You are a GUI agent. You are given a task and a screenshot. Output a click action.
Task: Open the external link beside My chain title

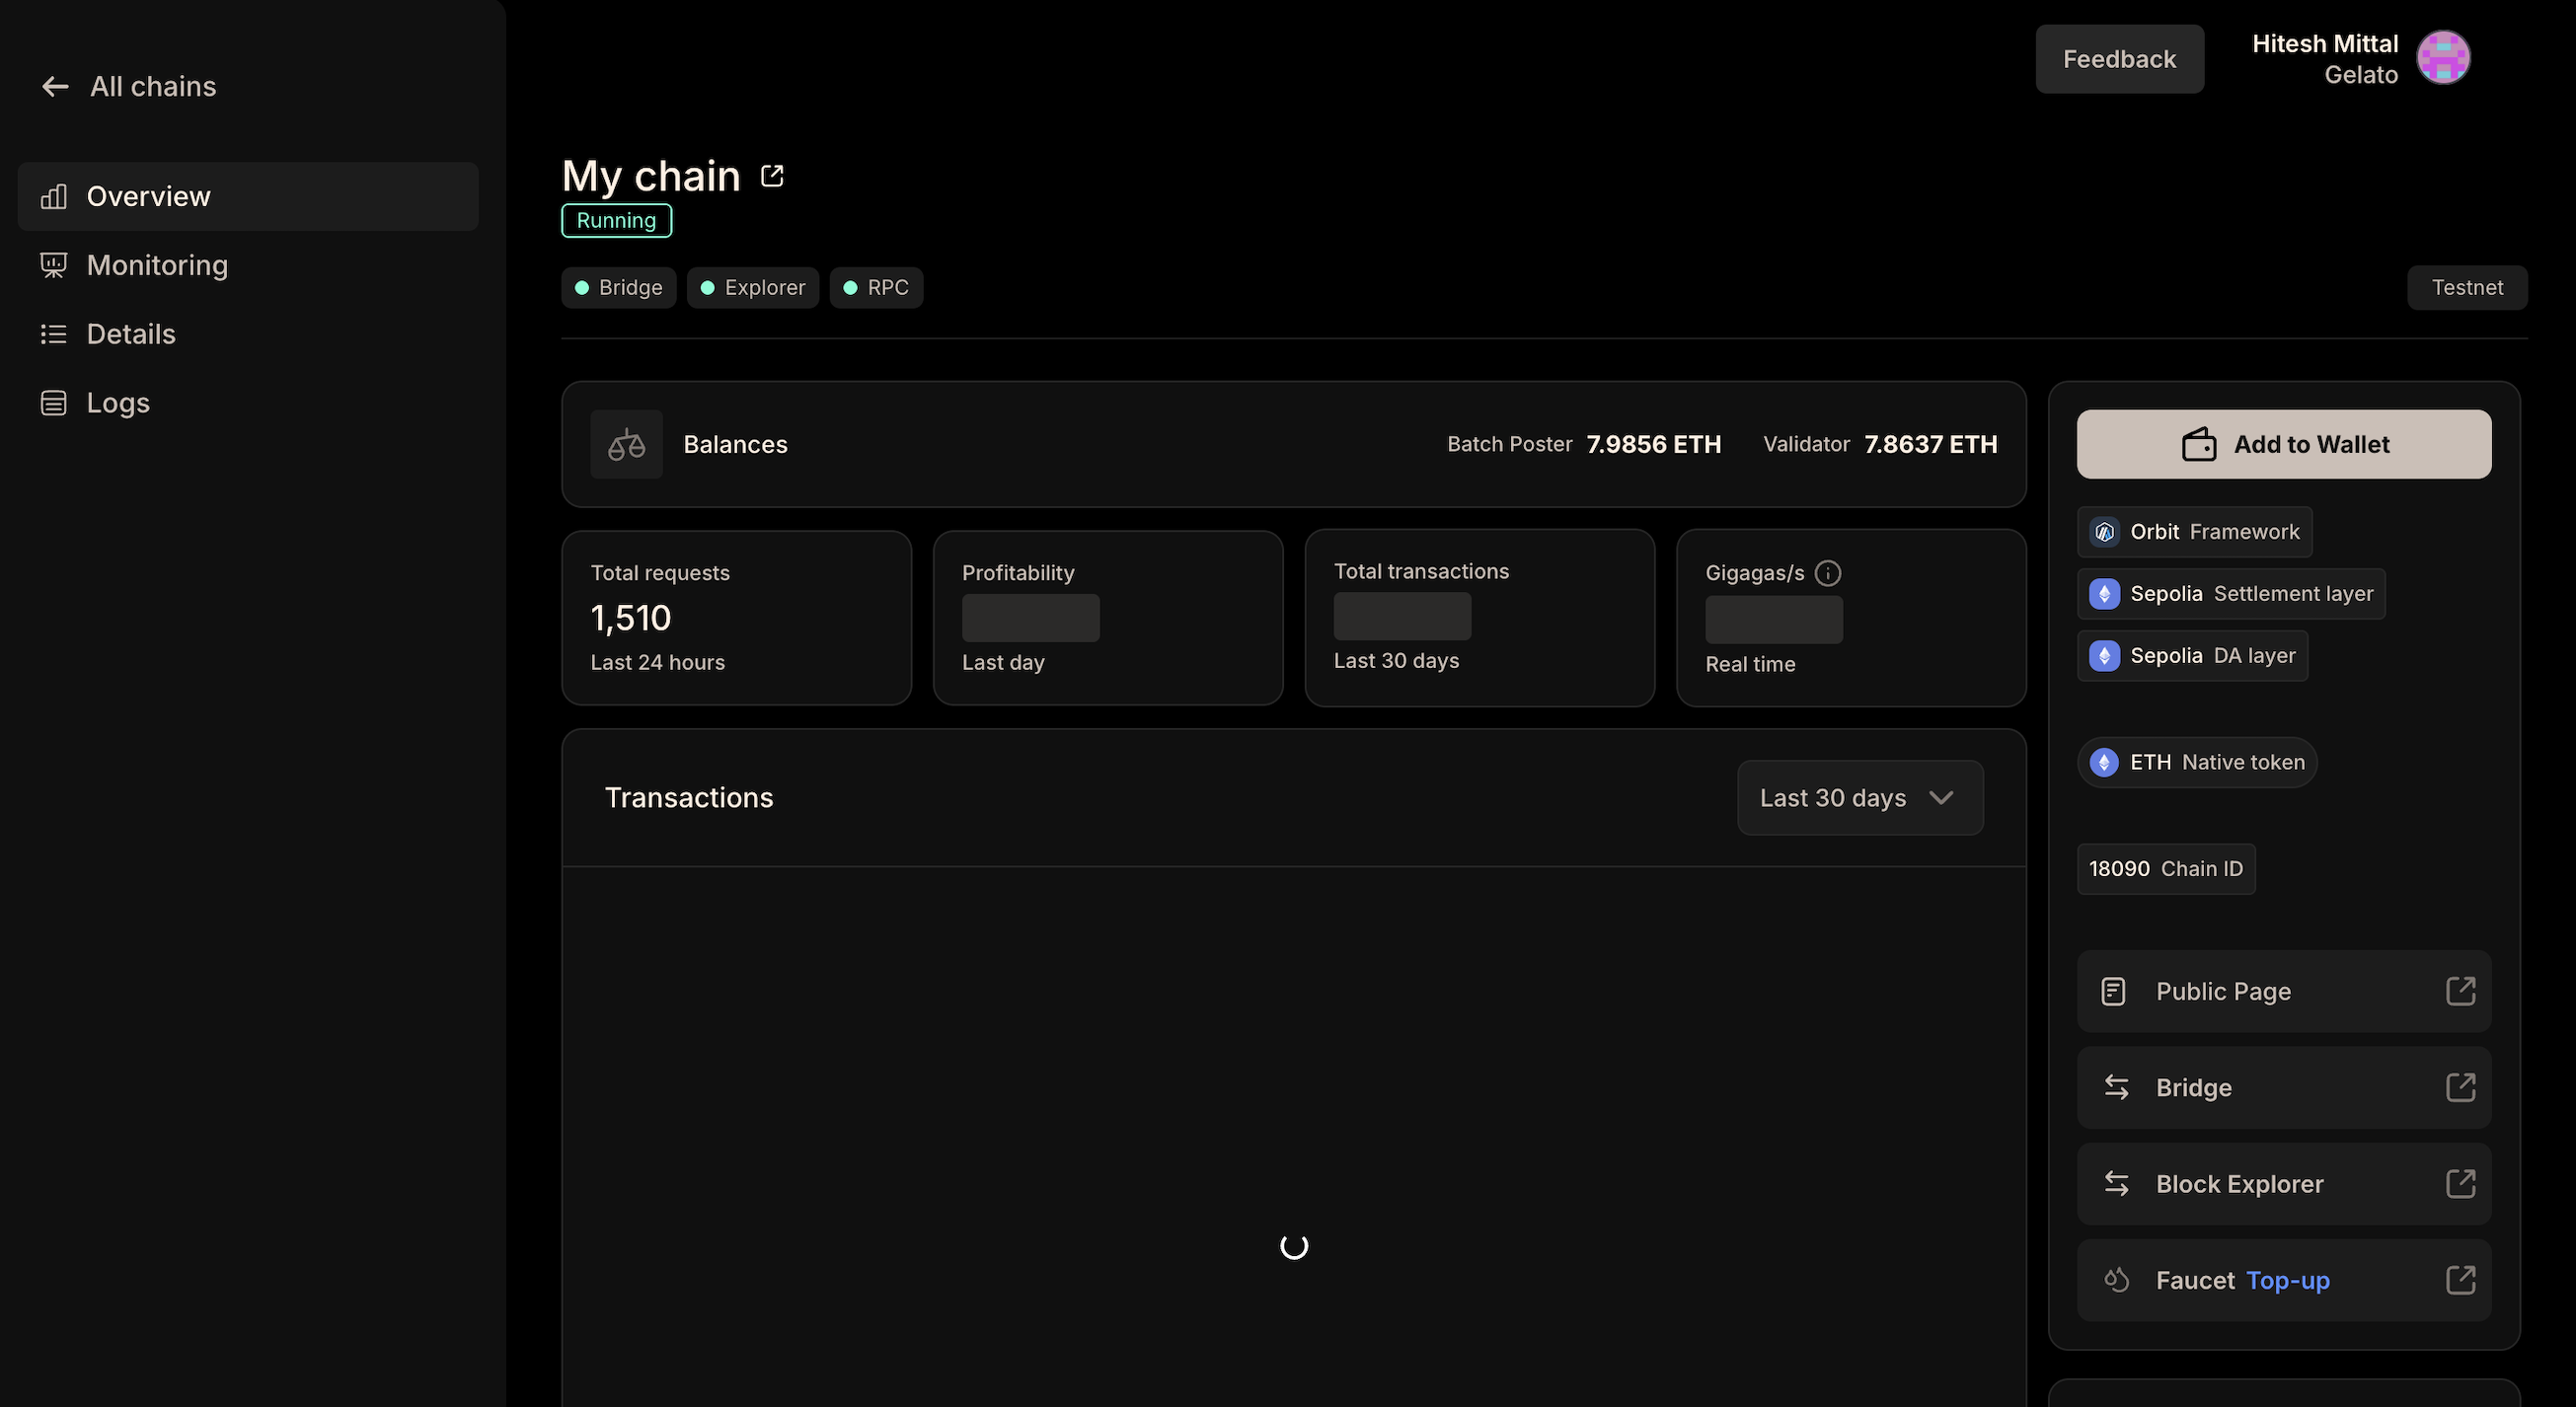point(771,174)
